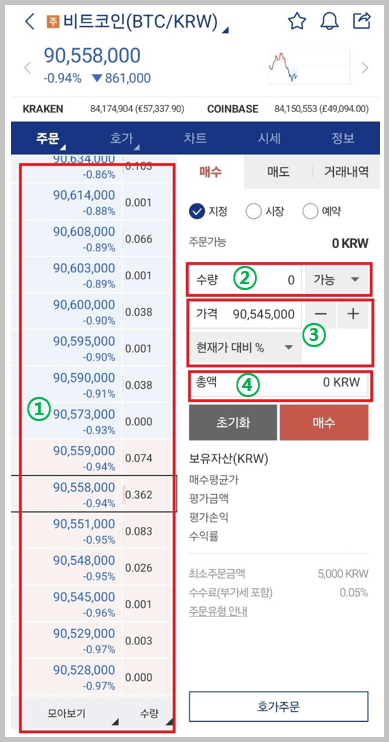Open the 주문유형 안내 link

coord(218,611)
